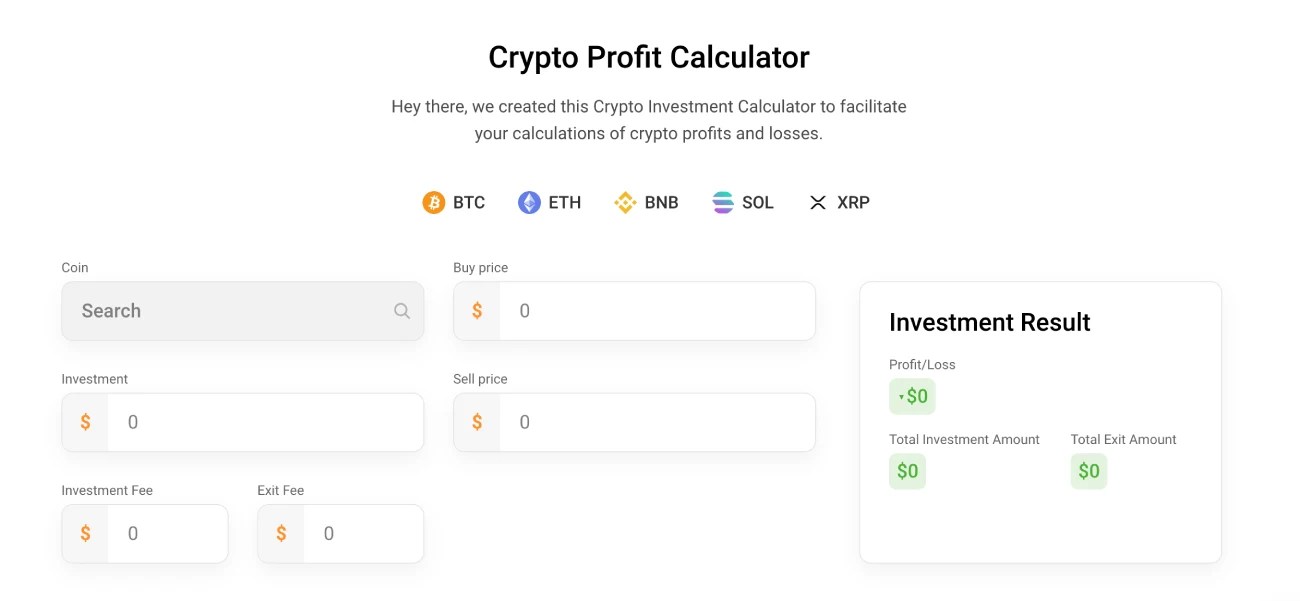Click the dollar icon beside Investment
Screen dimensions: 1300x601
[85, 422]
